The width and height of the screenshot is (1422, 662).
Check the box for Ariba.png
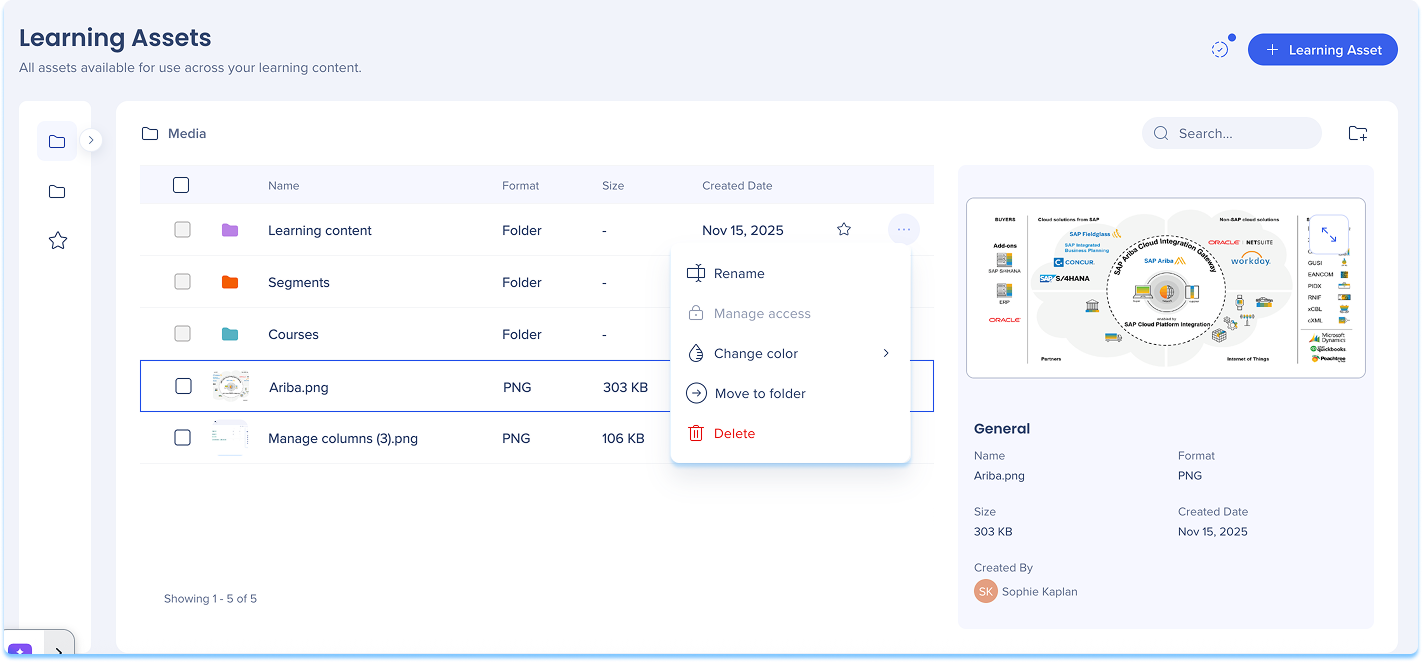coord(183,386)
